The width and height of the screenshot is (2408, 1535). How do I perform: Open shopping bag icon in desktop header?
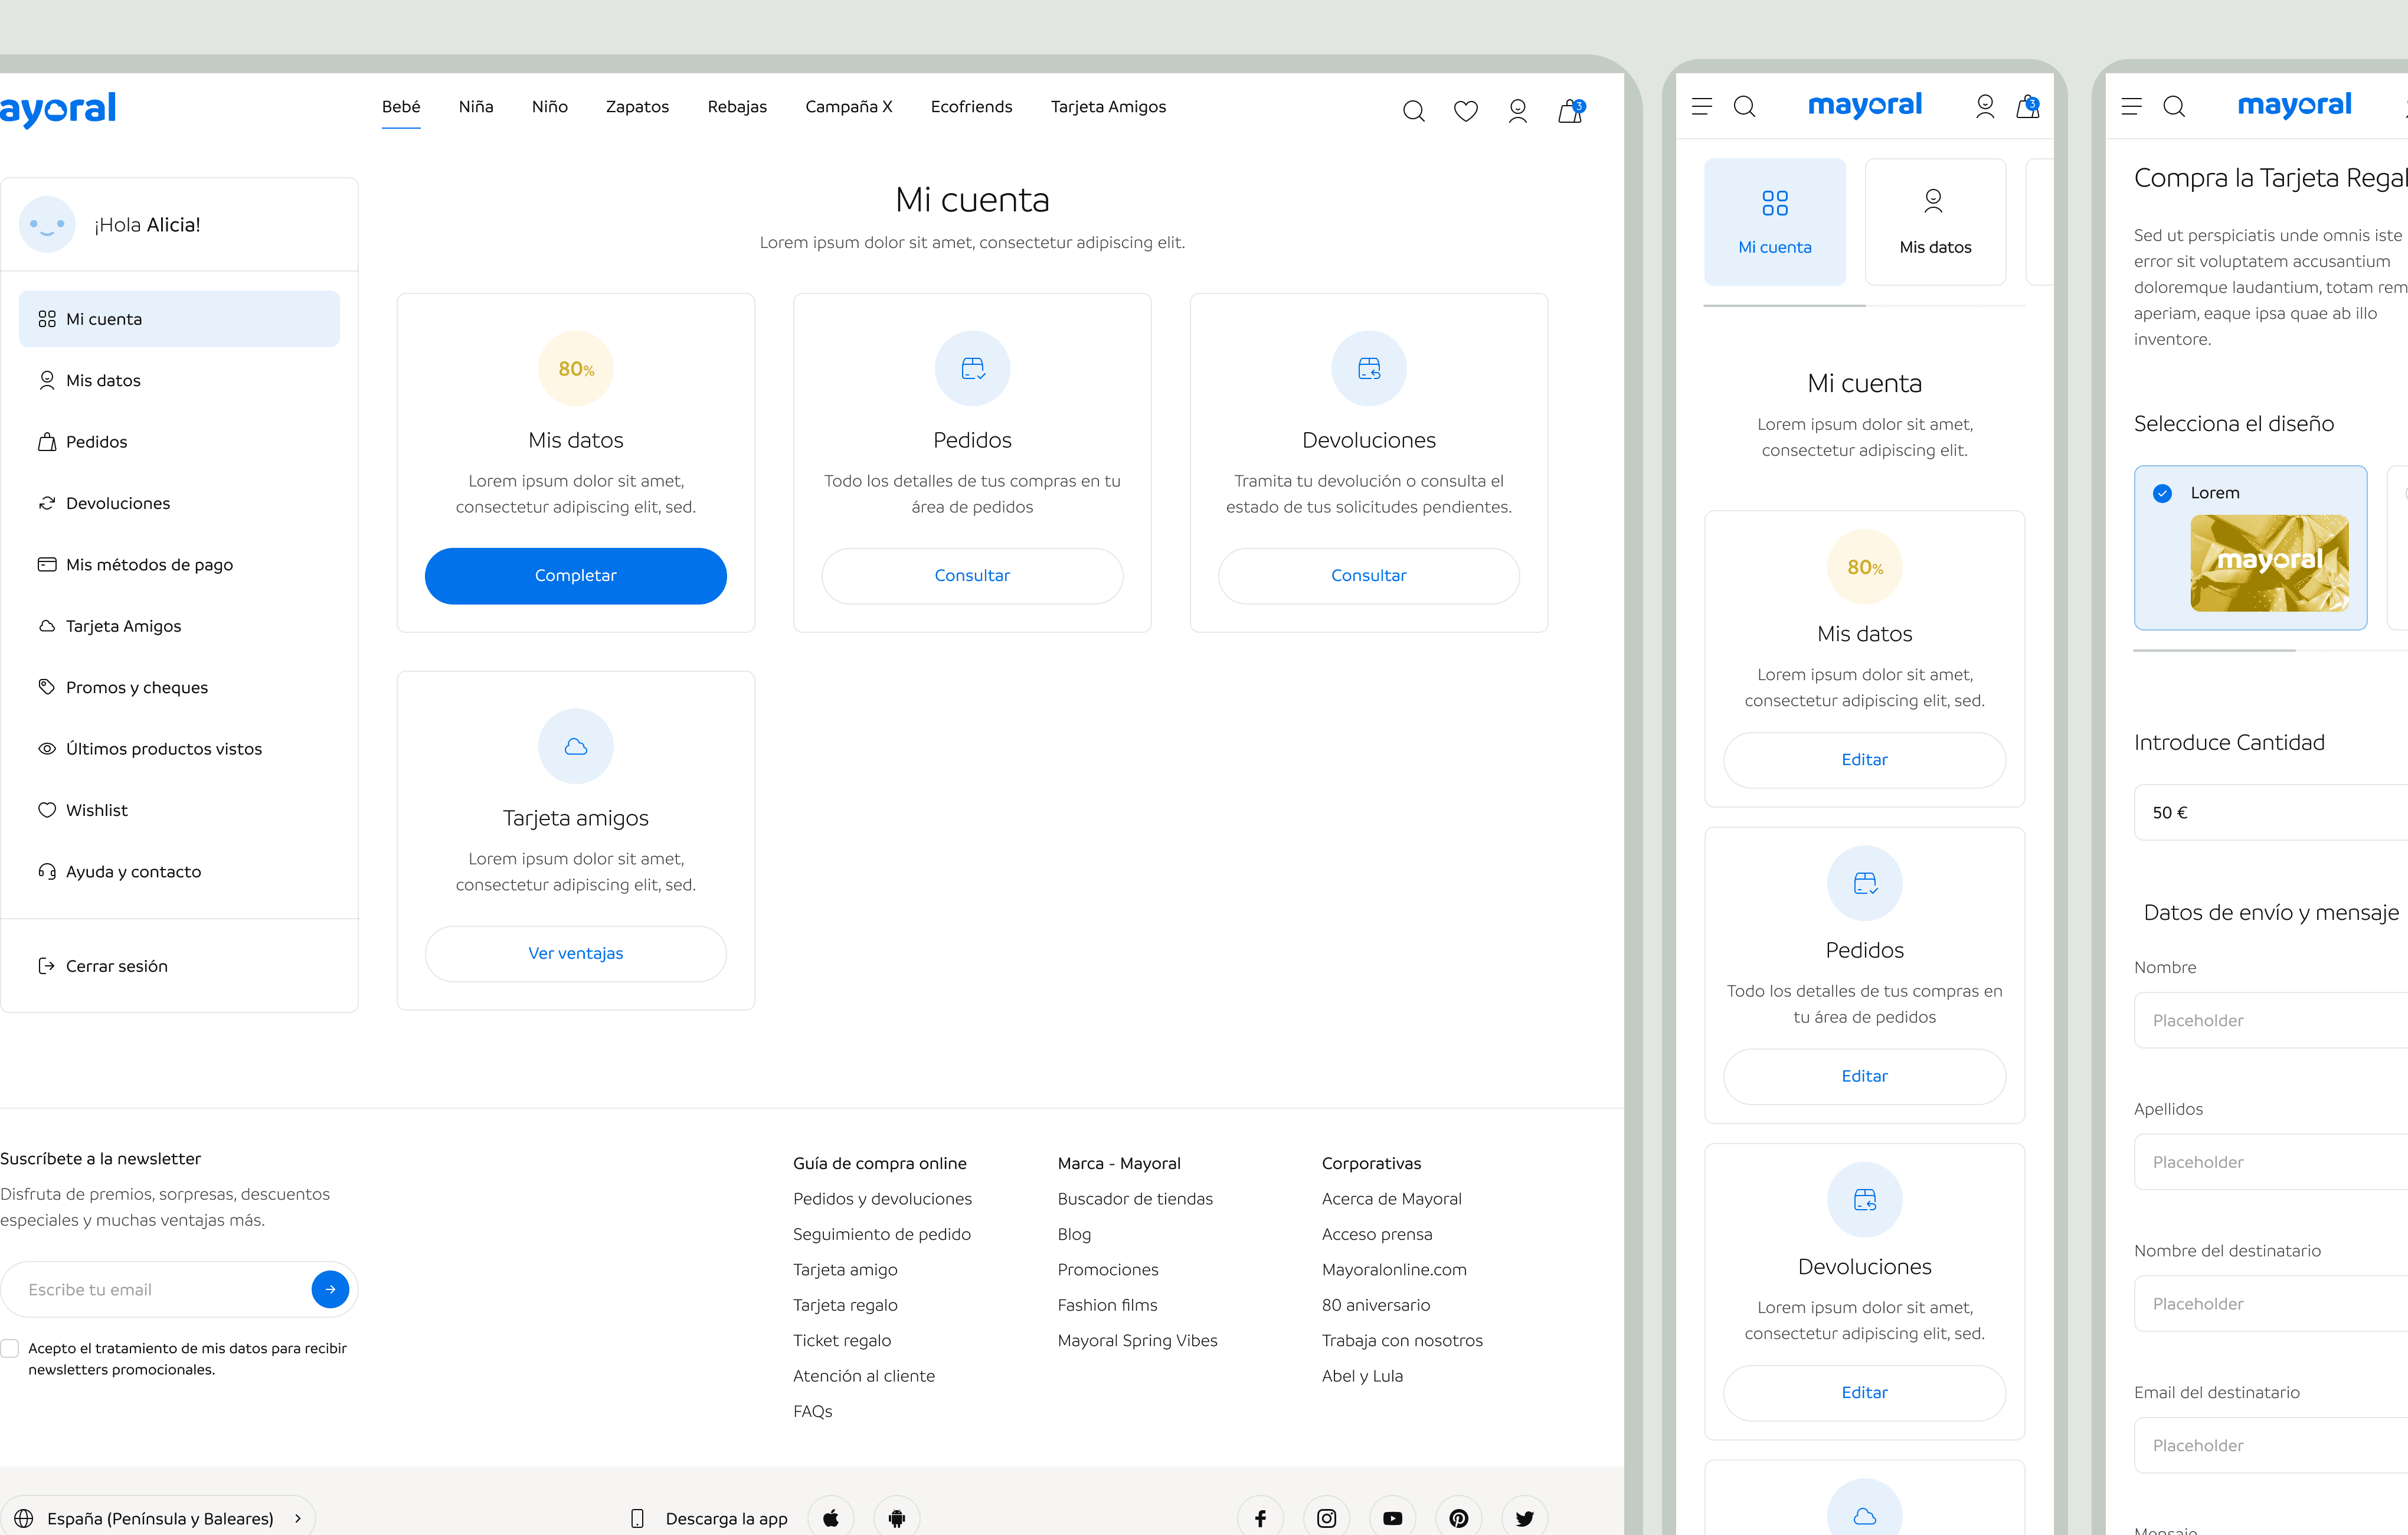pyautogui.click(x=1570, y=111)
